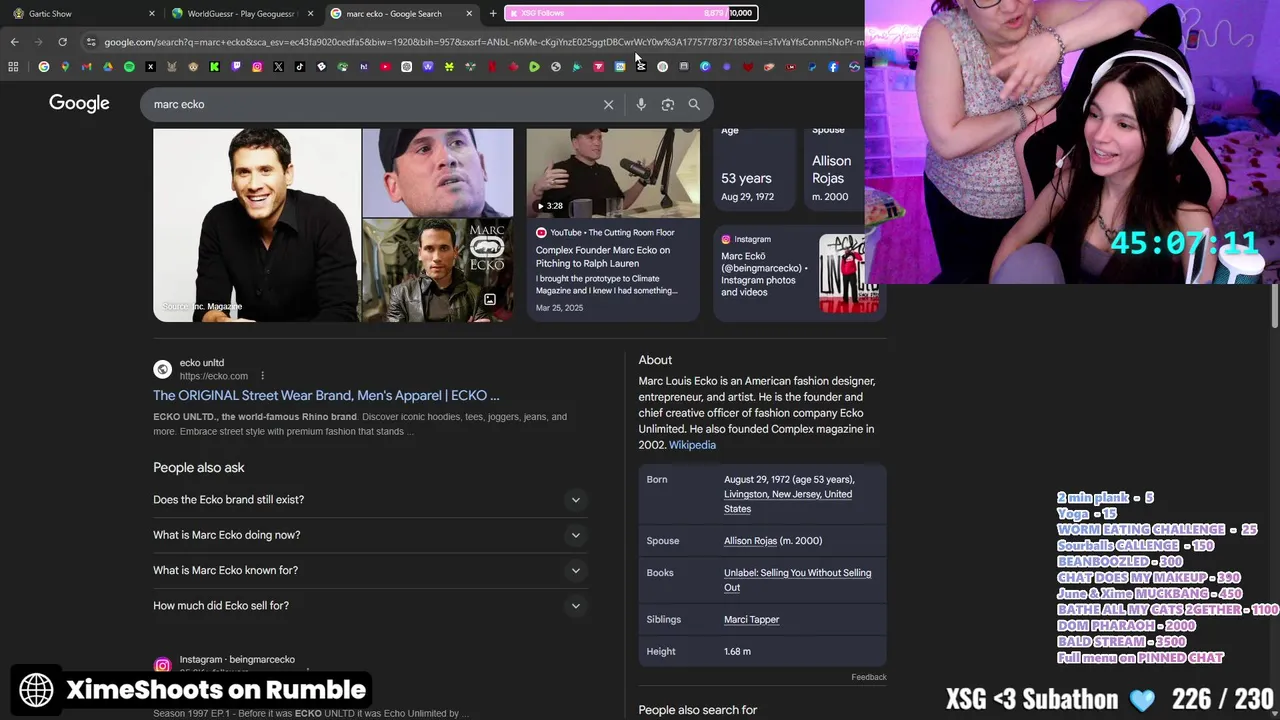Open the Google Drive bookmark
Screen dimensions: 1280x720
coord(107,67)
